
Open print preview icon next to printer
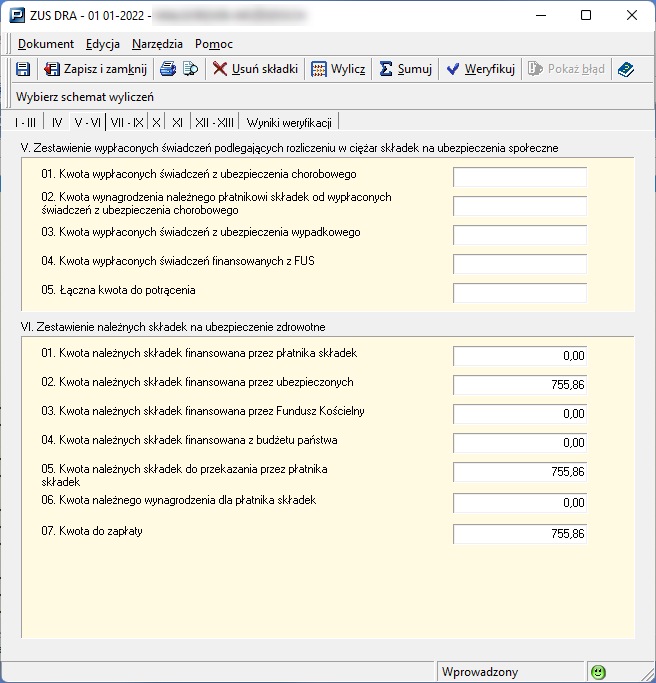(x=190, y=69)
